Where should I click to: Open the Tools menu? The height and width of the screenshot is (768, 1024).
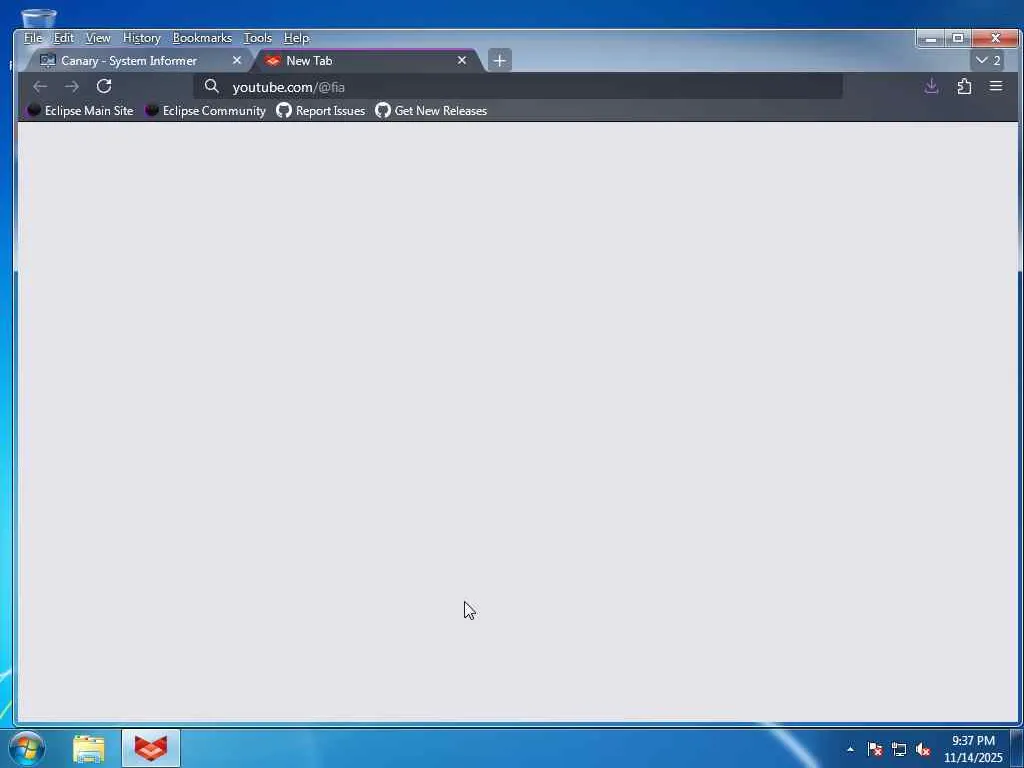coord(257,38)
